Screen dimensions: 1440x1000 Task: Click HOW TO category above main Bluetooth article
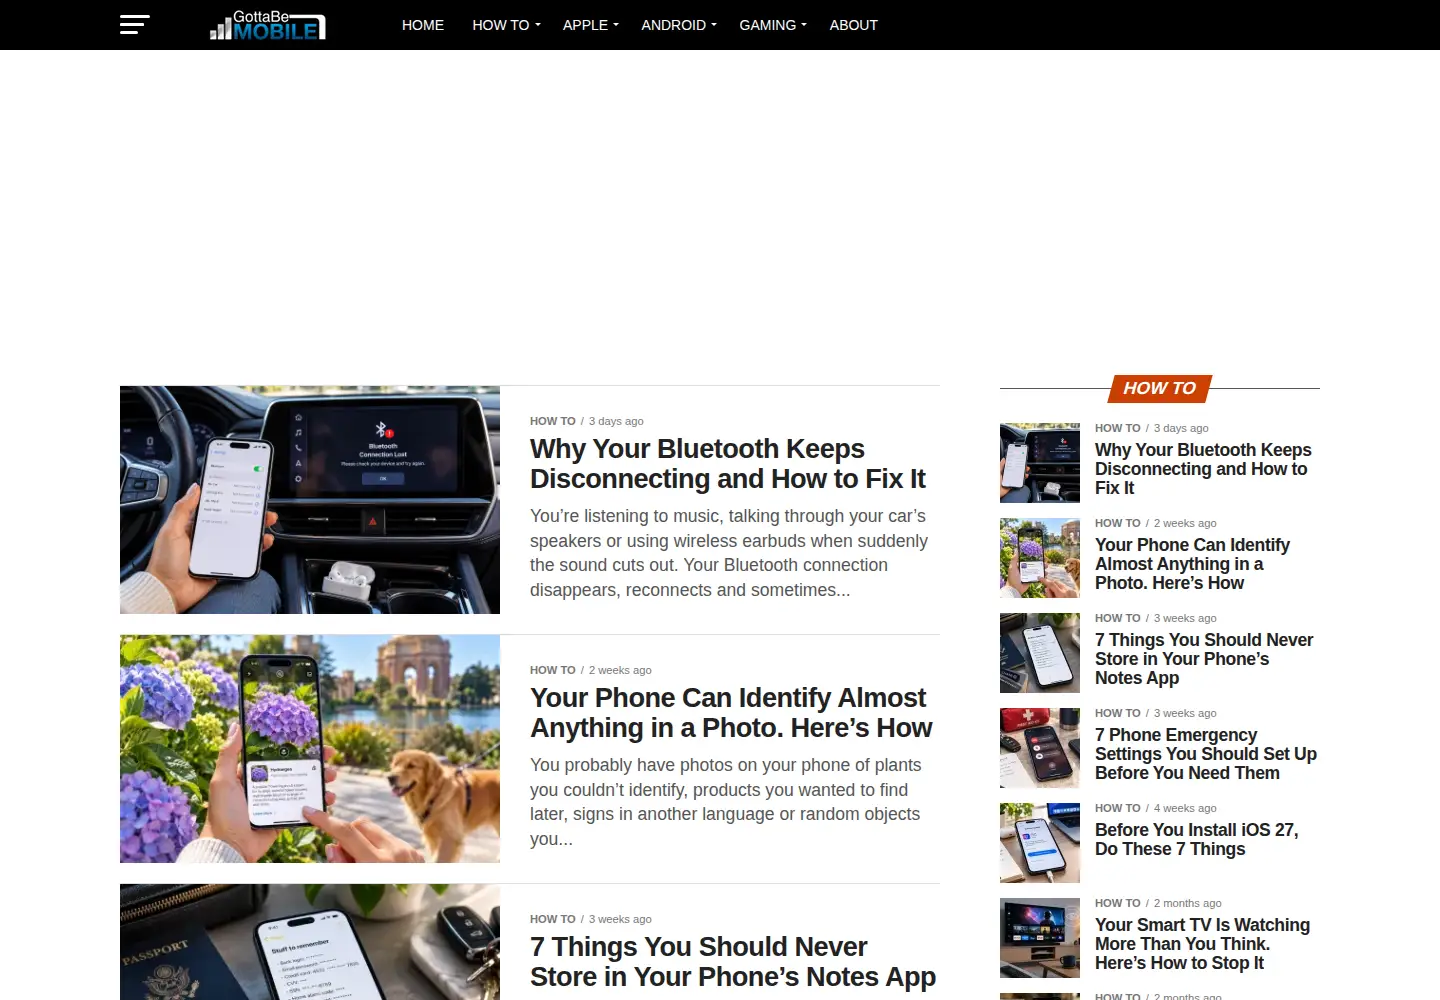point(553,421)
